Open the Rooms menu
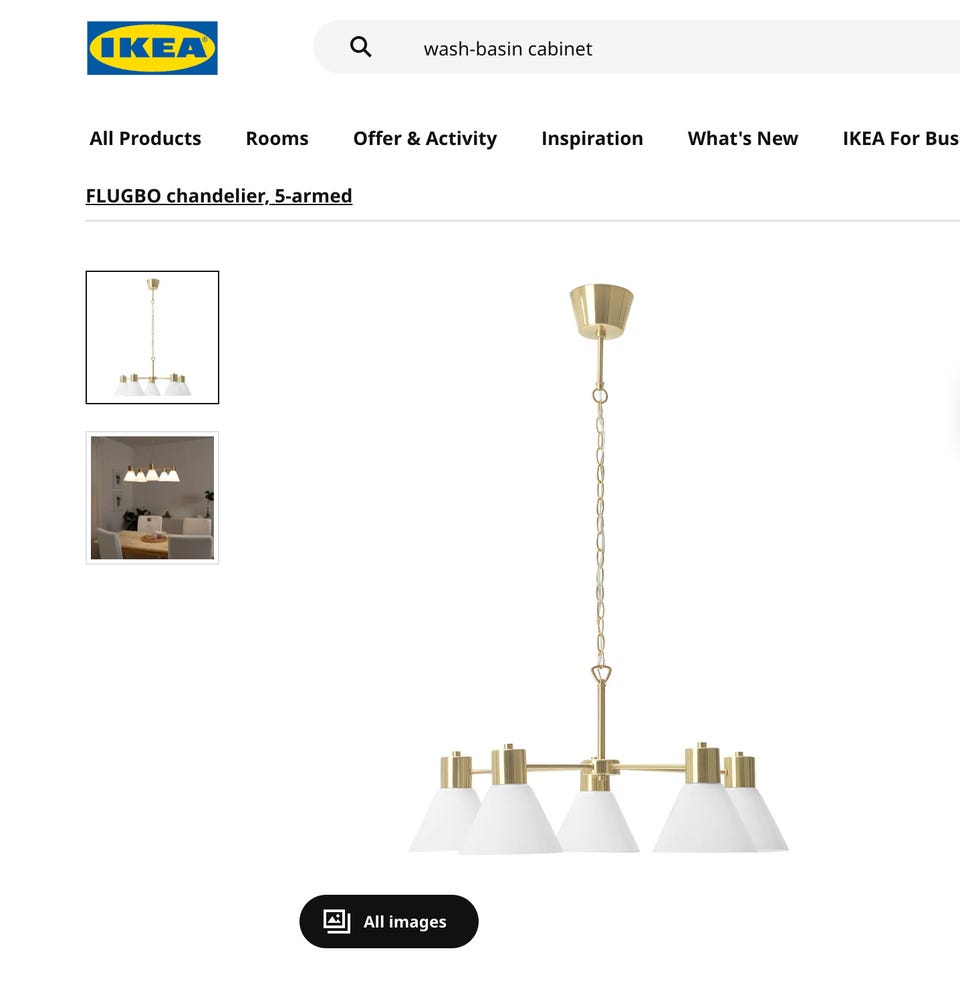The height and width of the screenshot is (989, 960). (277, 138)
